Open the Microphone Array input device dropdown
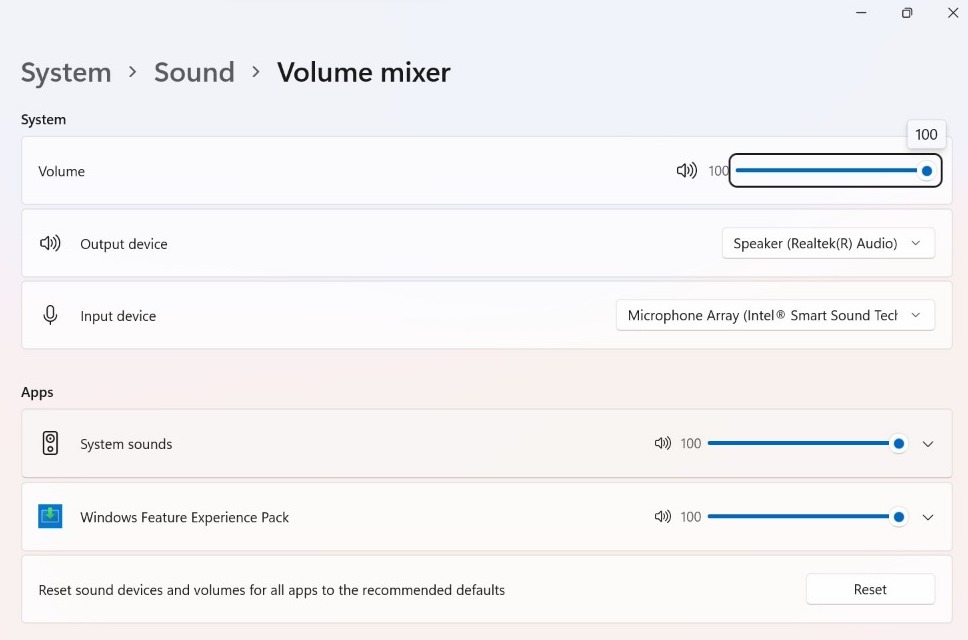This screenshot has height=640, width=968. pyautogui.click(x=774, y=315)
